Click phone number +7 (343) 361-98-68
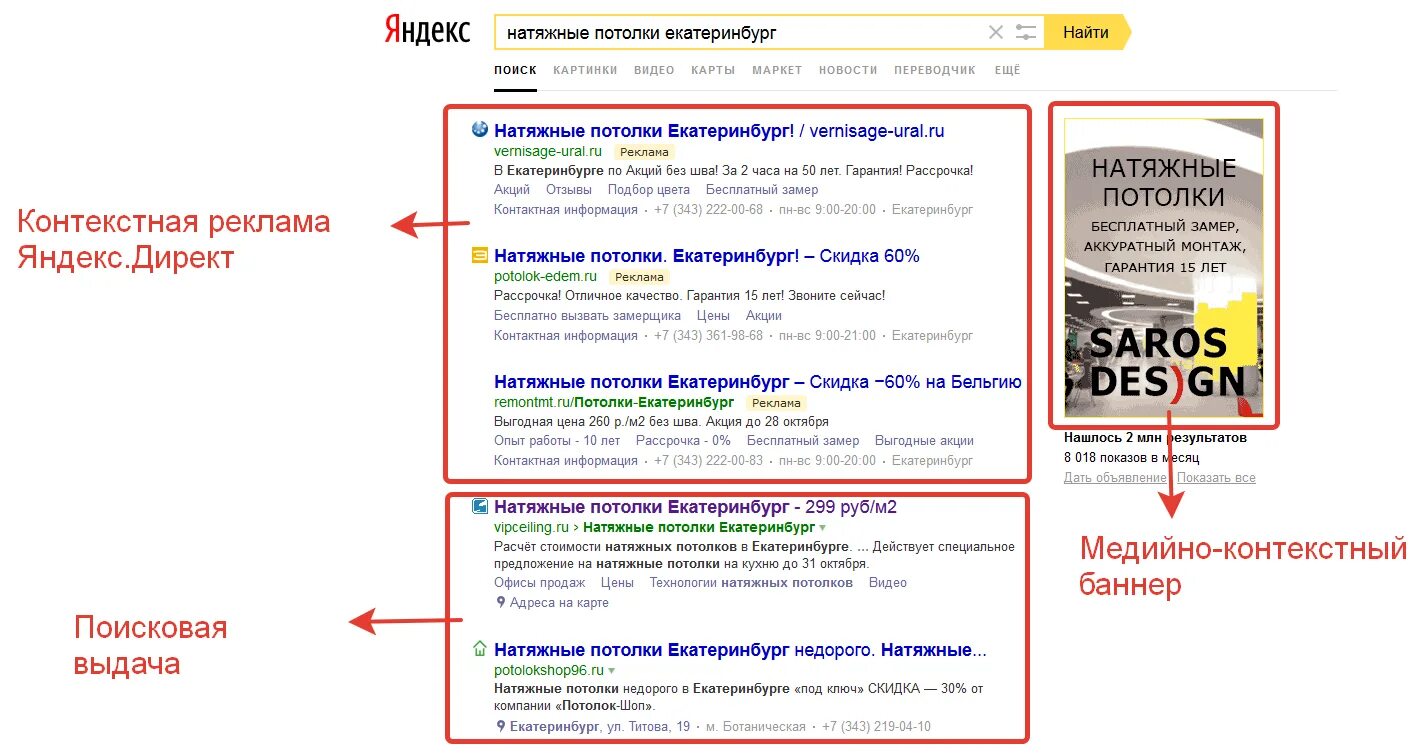This screenshot has width=1424, height=753. pos(708,336)
